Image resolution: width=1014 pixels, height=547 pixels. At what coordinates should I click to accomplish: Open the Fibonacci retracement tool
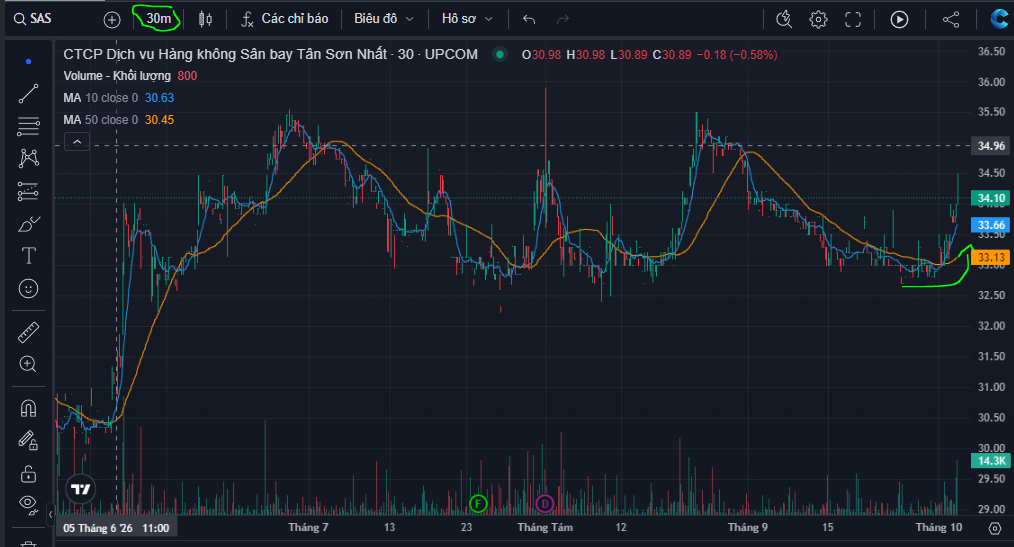pyautogui.click(x=28, y=126)
